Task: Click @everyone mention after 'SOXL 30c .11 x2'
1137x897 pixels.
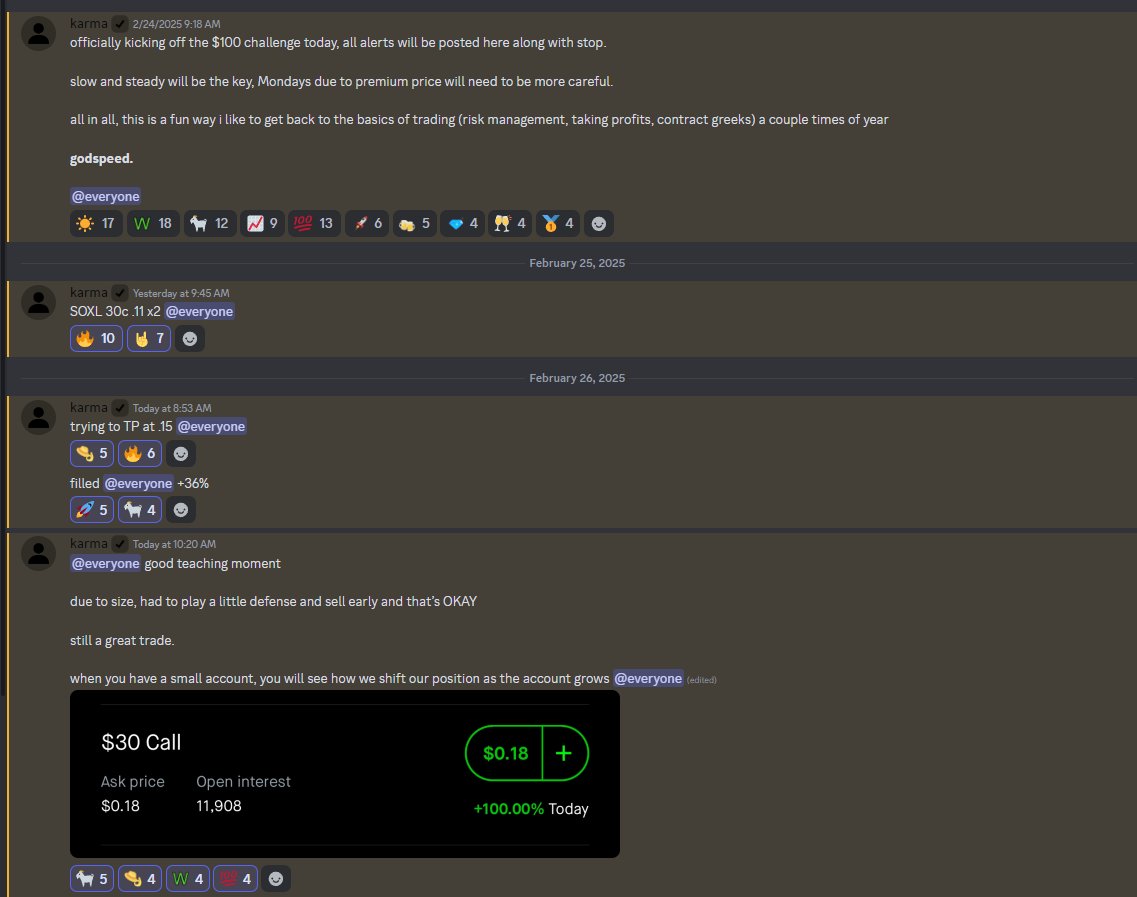Action: 199,312
